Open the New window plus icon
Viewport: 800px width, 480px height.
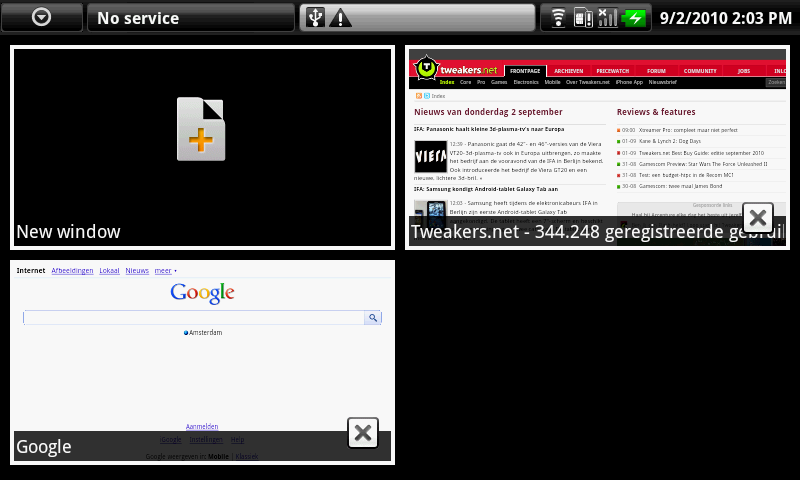[201, 129]
